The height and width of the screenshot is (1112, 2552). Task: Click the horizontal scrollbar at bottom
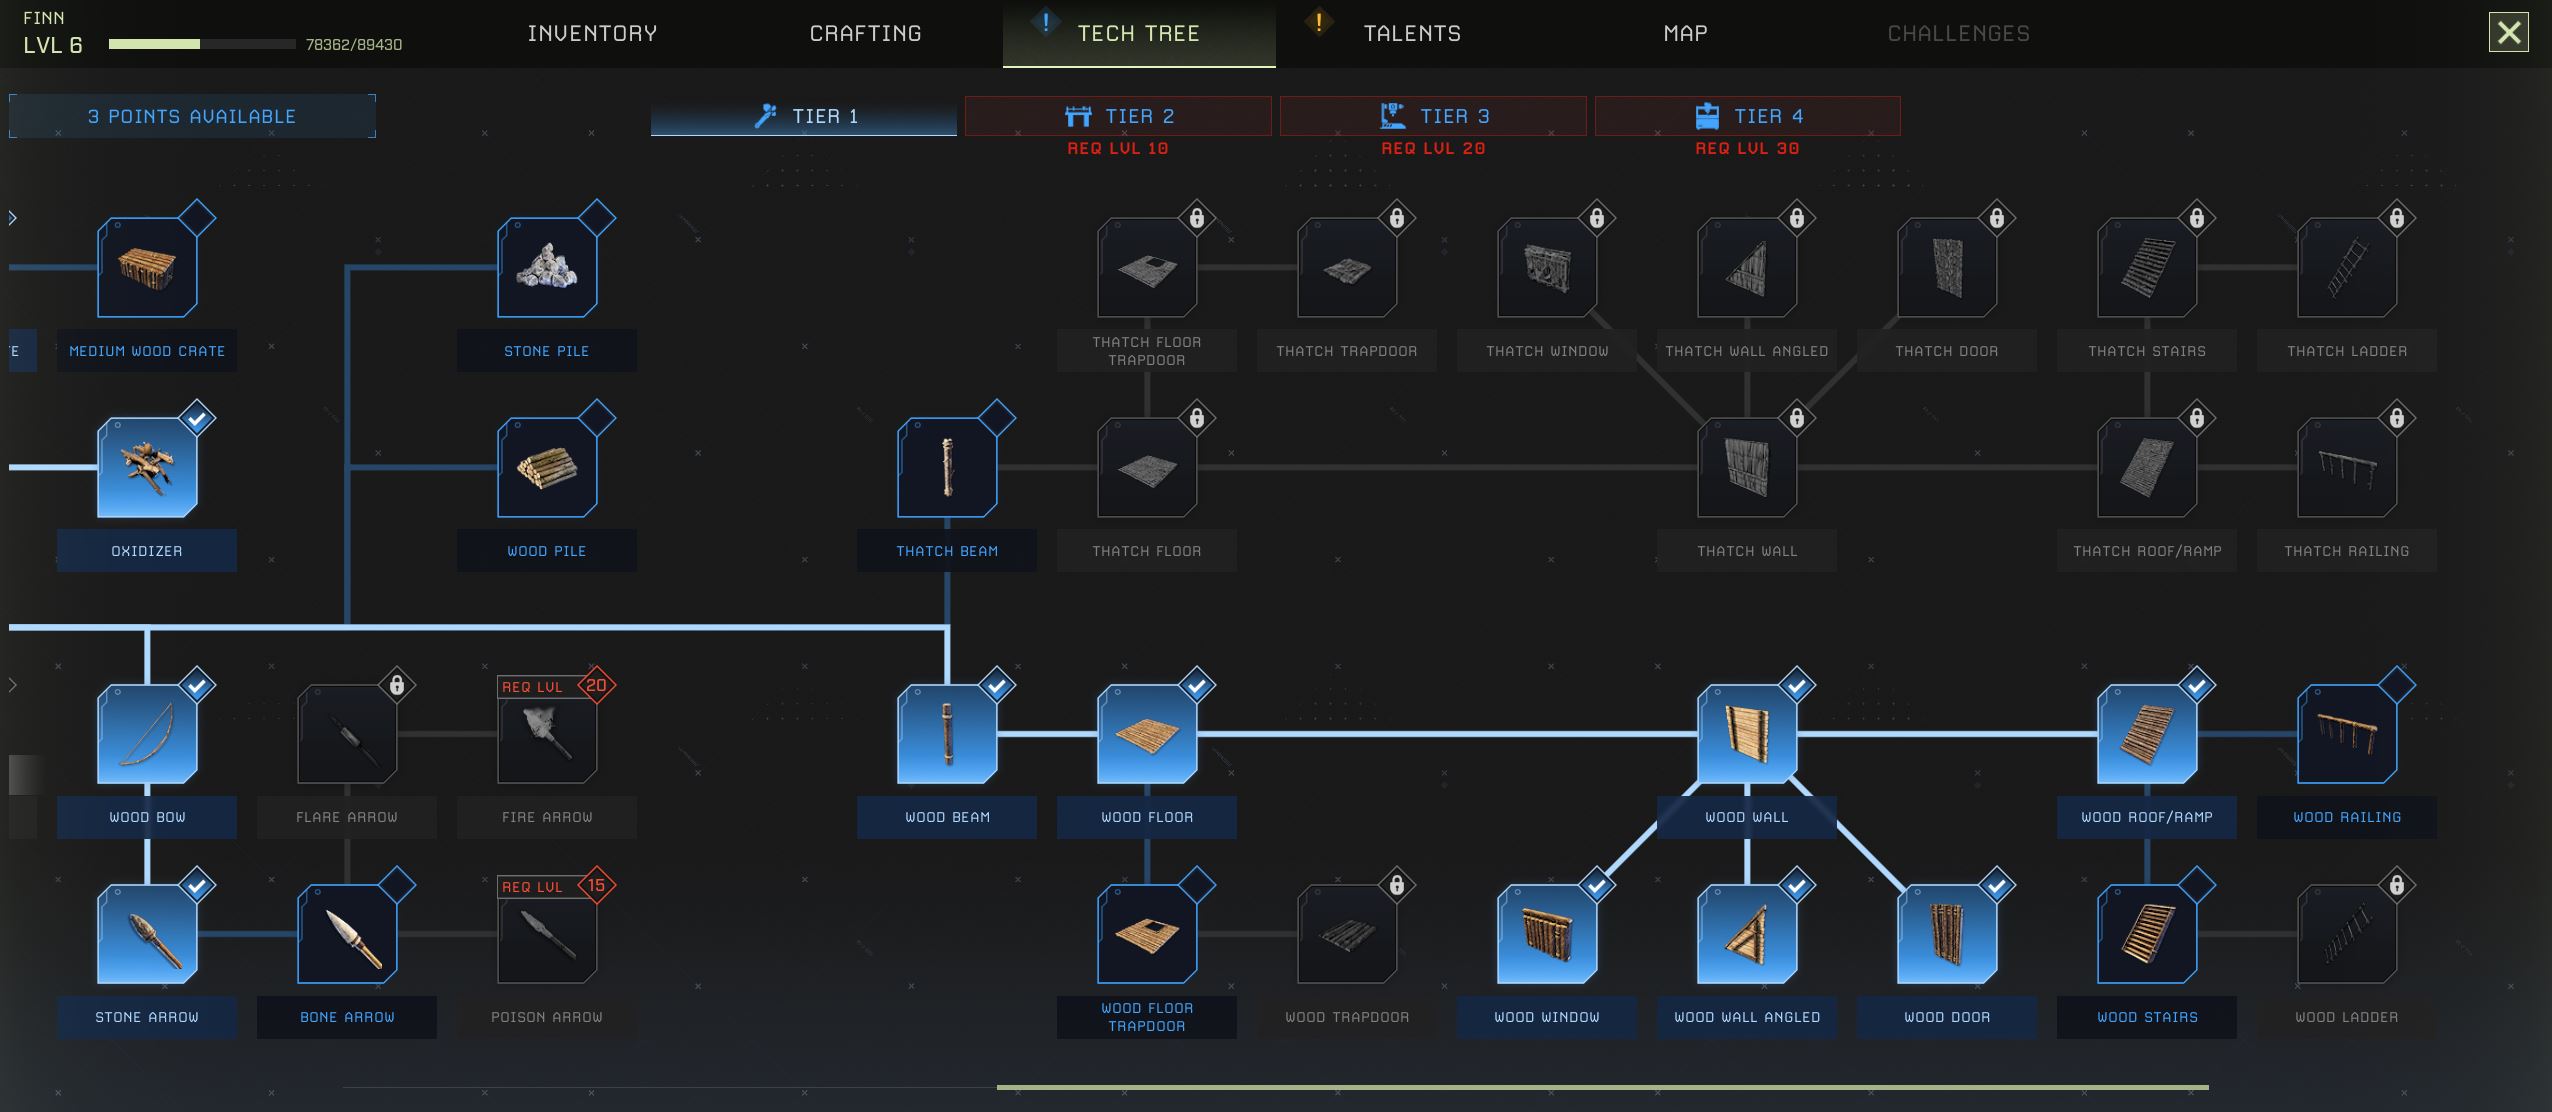[1602, 1087]
